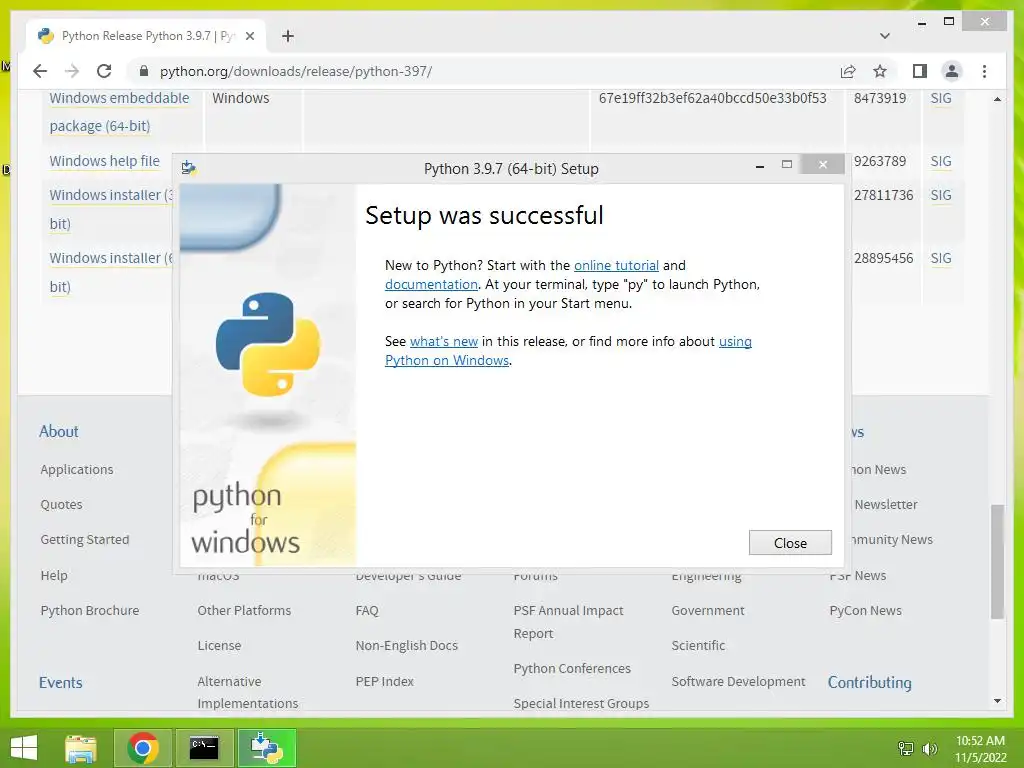This screenshot has height=768, width=1024.
Task: Select file size 8473919
Action: (x=880, y=98)
